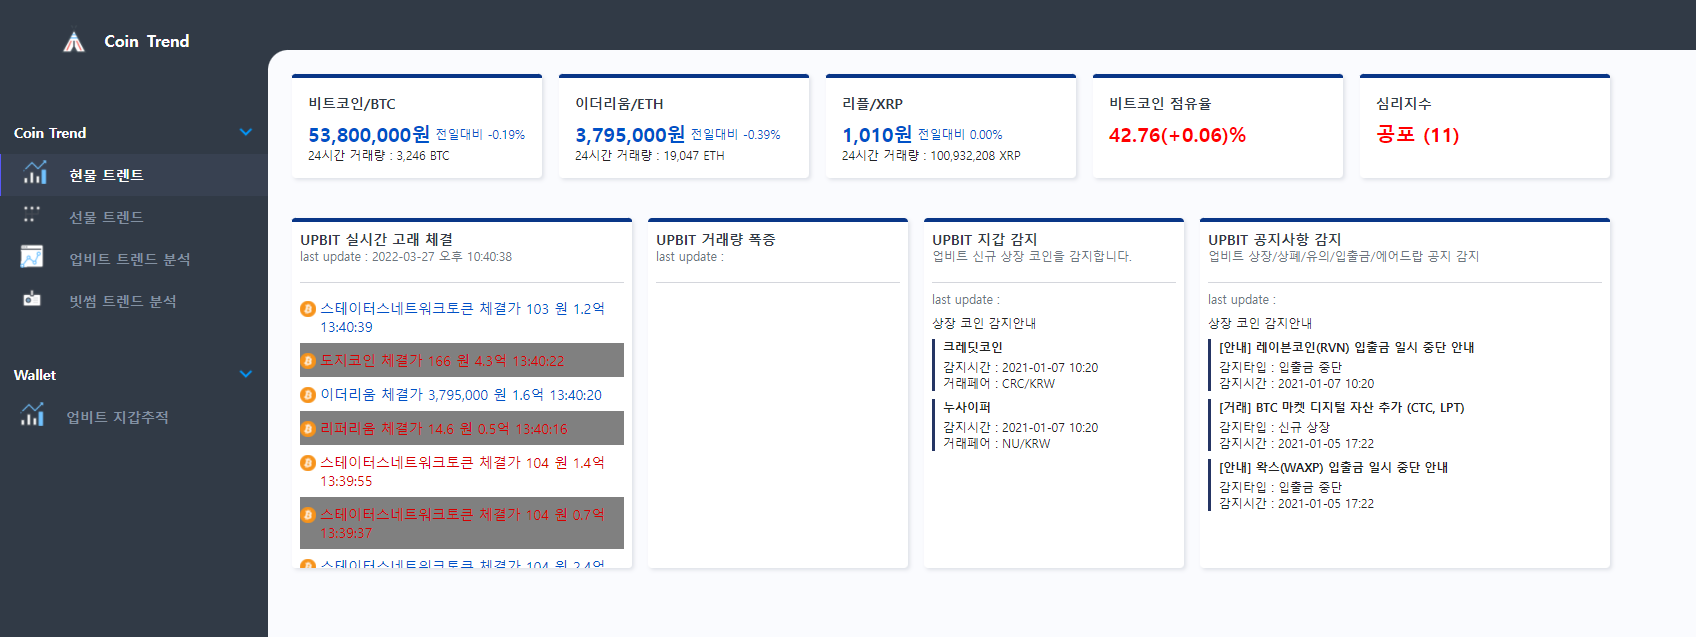
Task: Select the 심리지수 card title
Action: [1403, 104]
